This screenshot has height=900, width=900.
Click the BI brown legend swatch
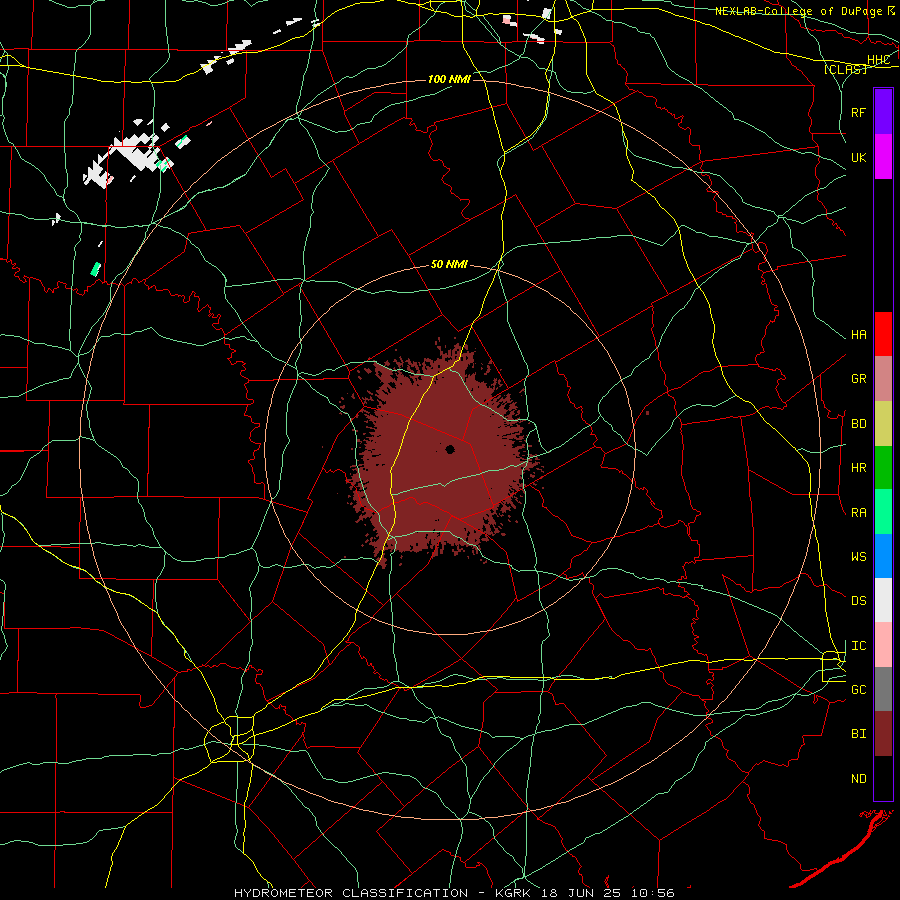click(x=883, y=734)
